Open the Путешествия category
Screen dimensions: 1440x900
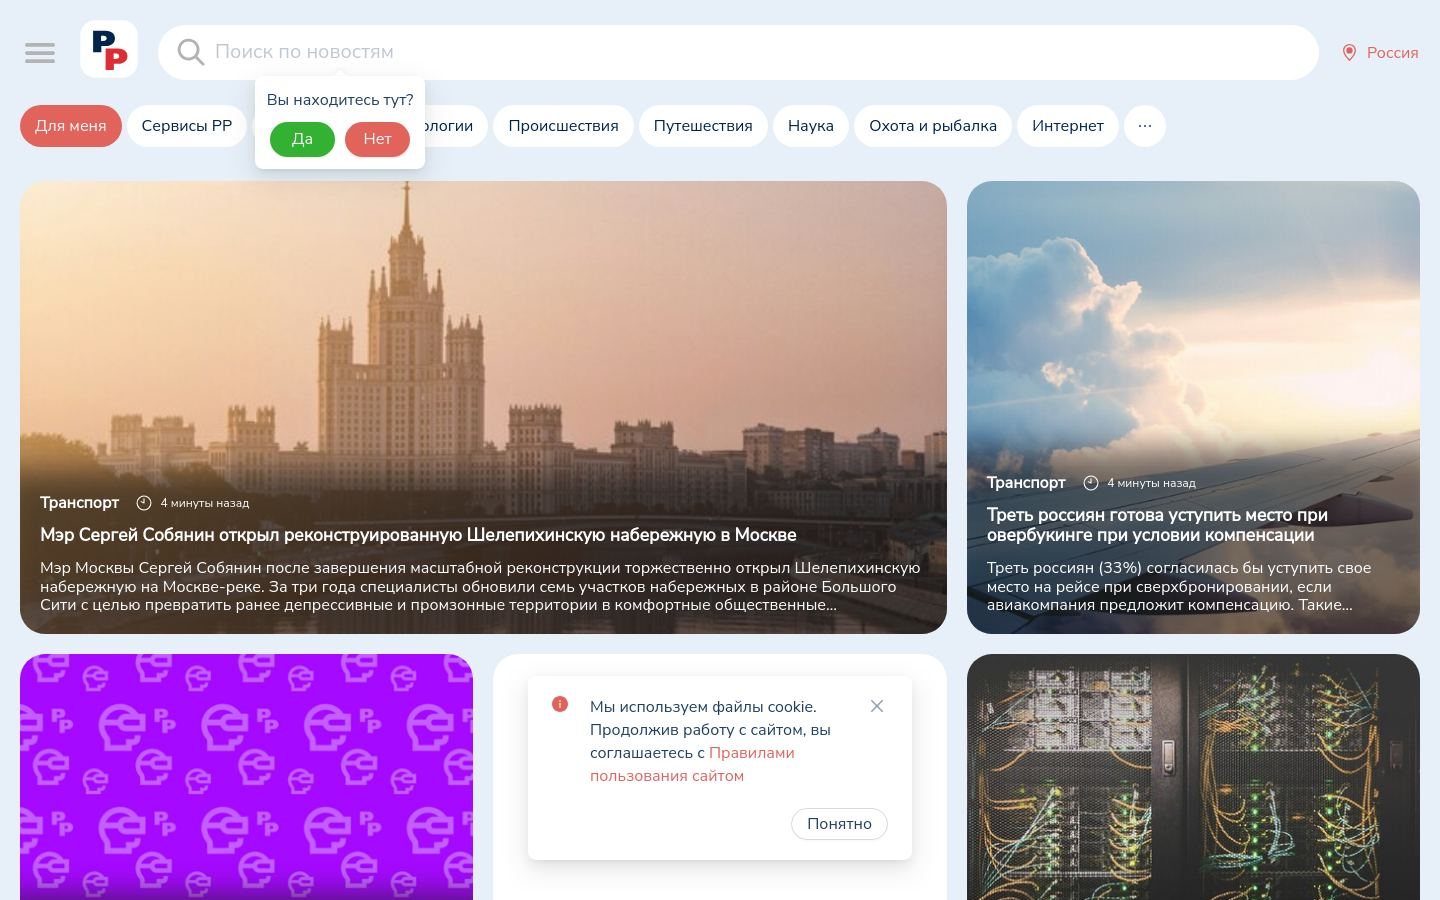coord(703,126)
